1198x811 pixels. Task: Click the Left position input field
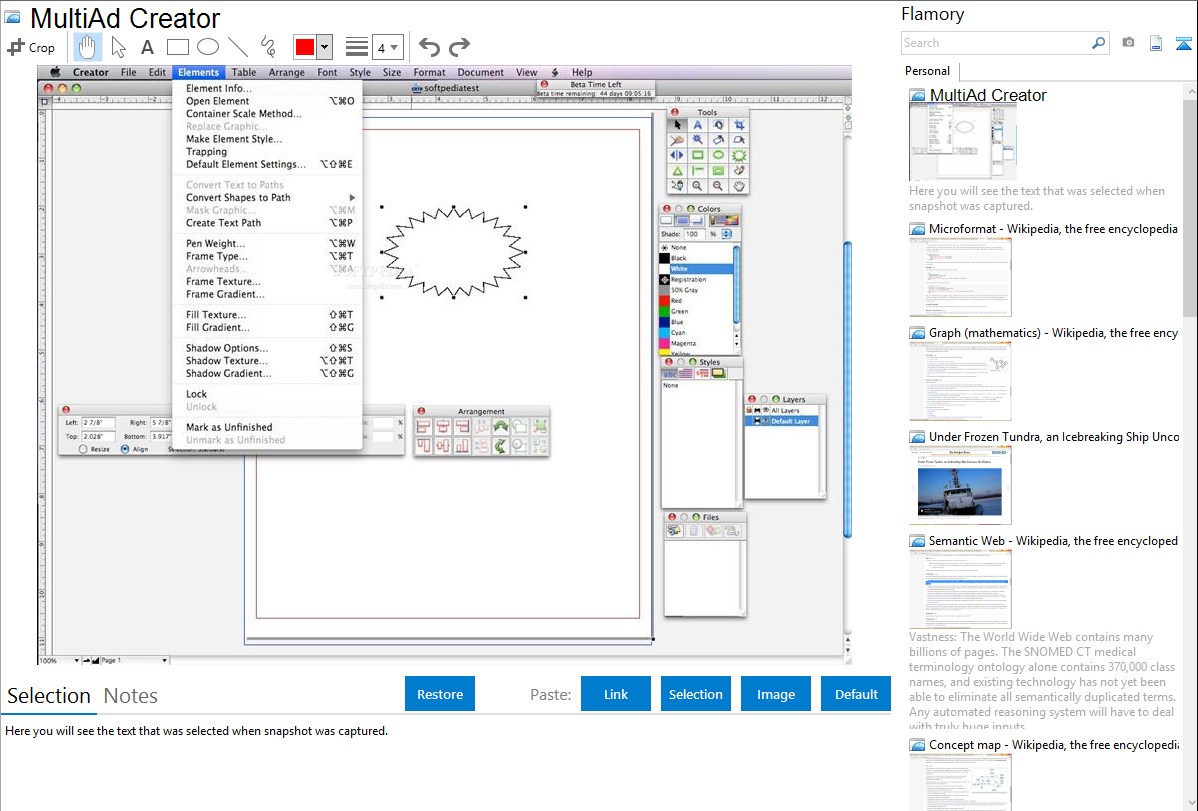[98, 423]
